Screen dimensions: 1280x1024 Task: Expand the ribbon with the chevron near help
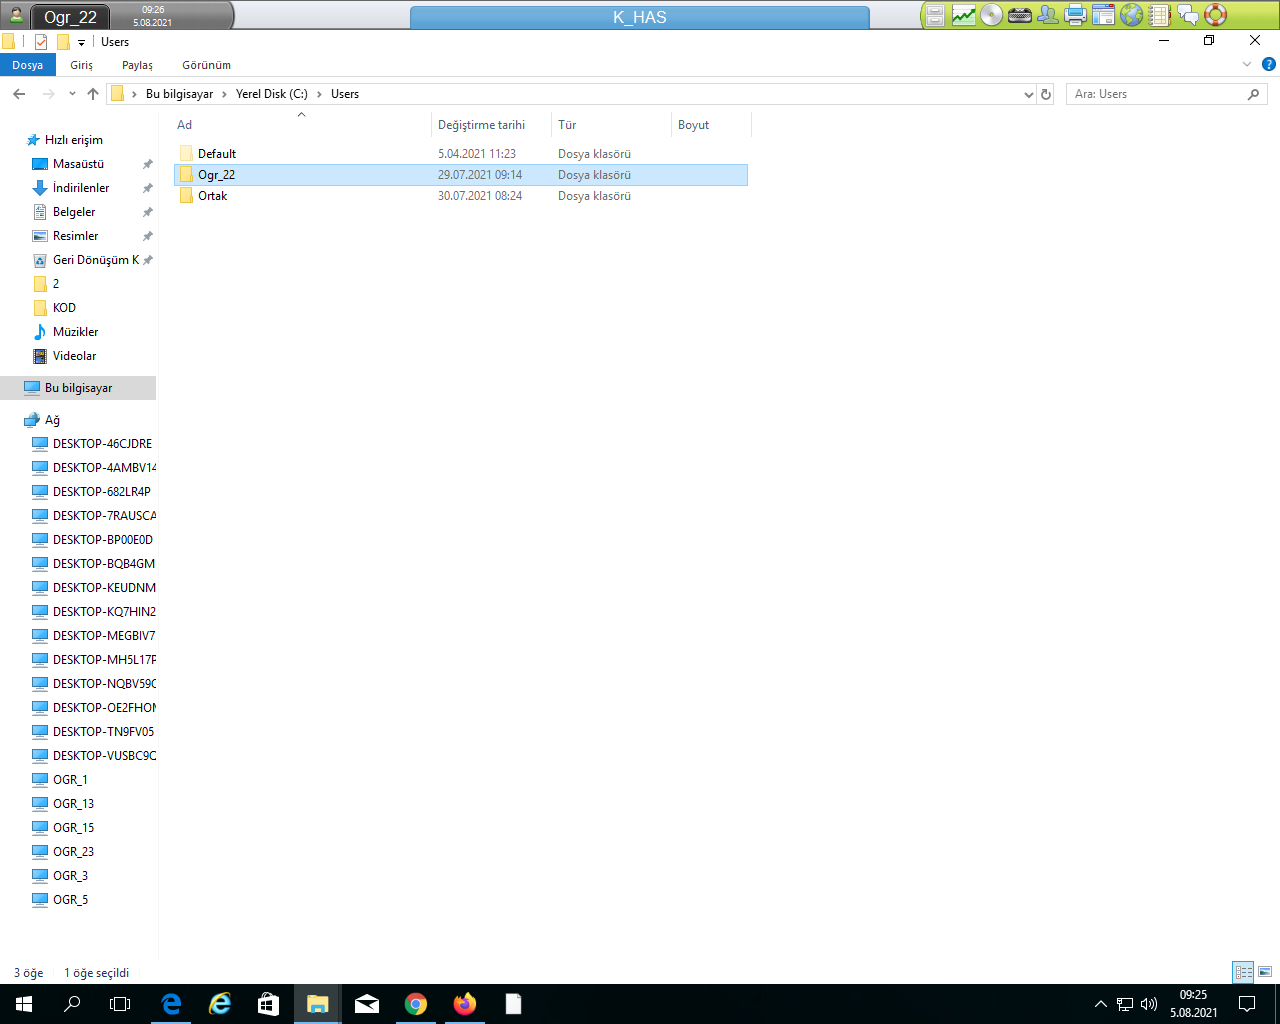coord(1247,64)
